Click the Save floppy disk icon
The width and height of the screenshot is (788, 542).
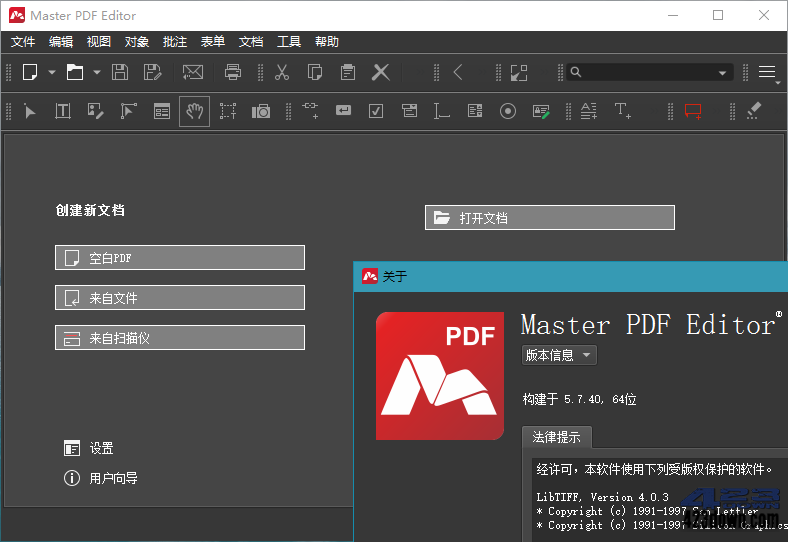[x=120, y=72]
